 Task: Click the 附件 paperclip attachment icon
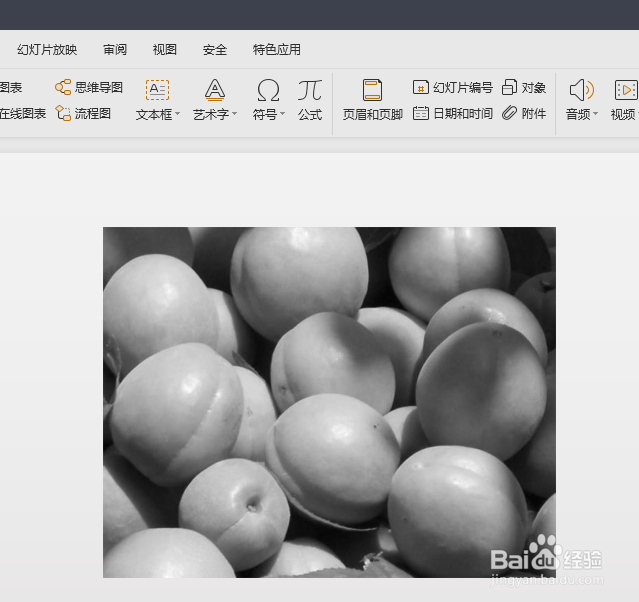(509, 113)
